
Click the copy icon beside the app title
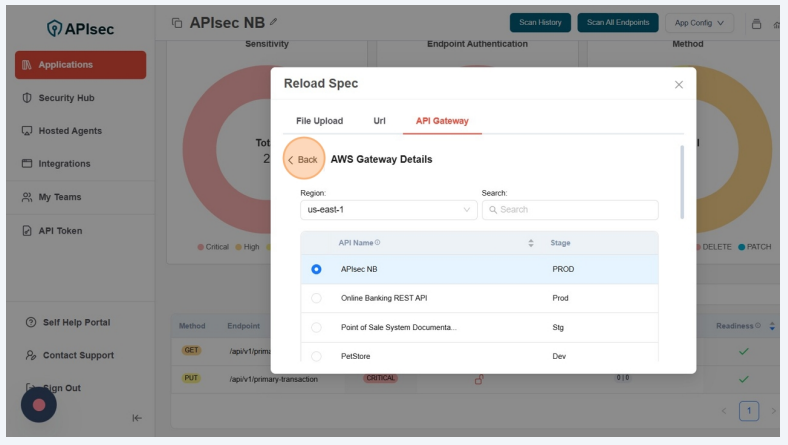click(x=177, y=23)
